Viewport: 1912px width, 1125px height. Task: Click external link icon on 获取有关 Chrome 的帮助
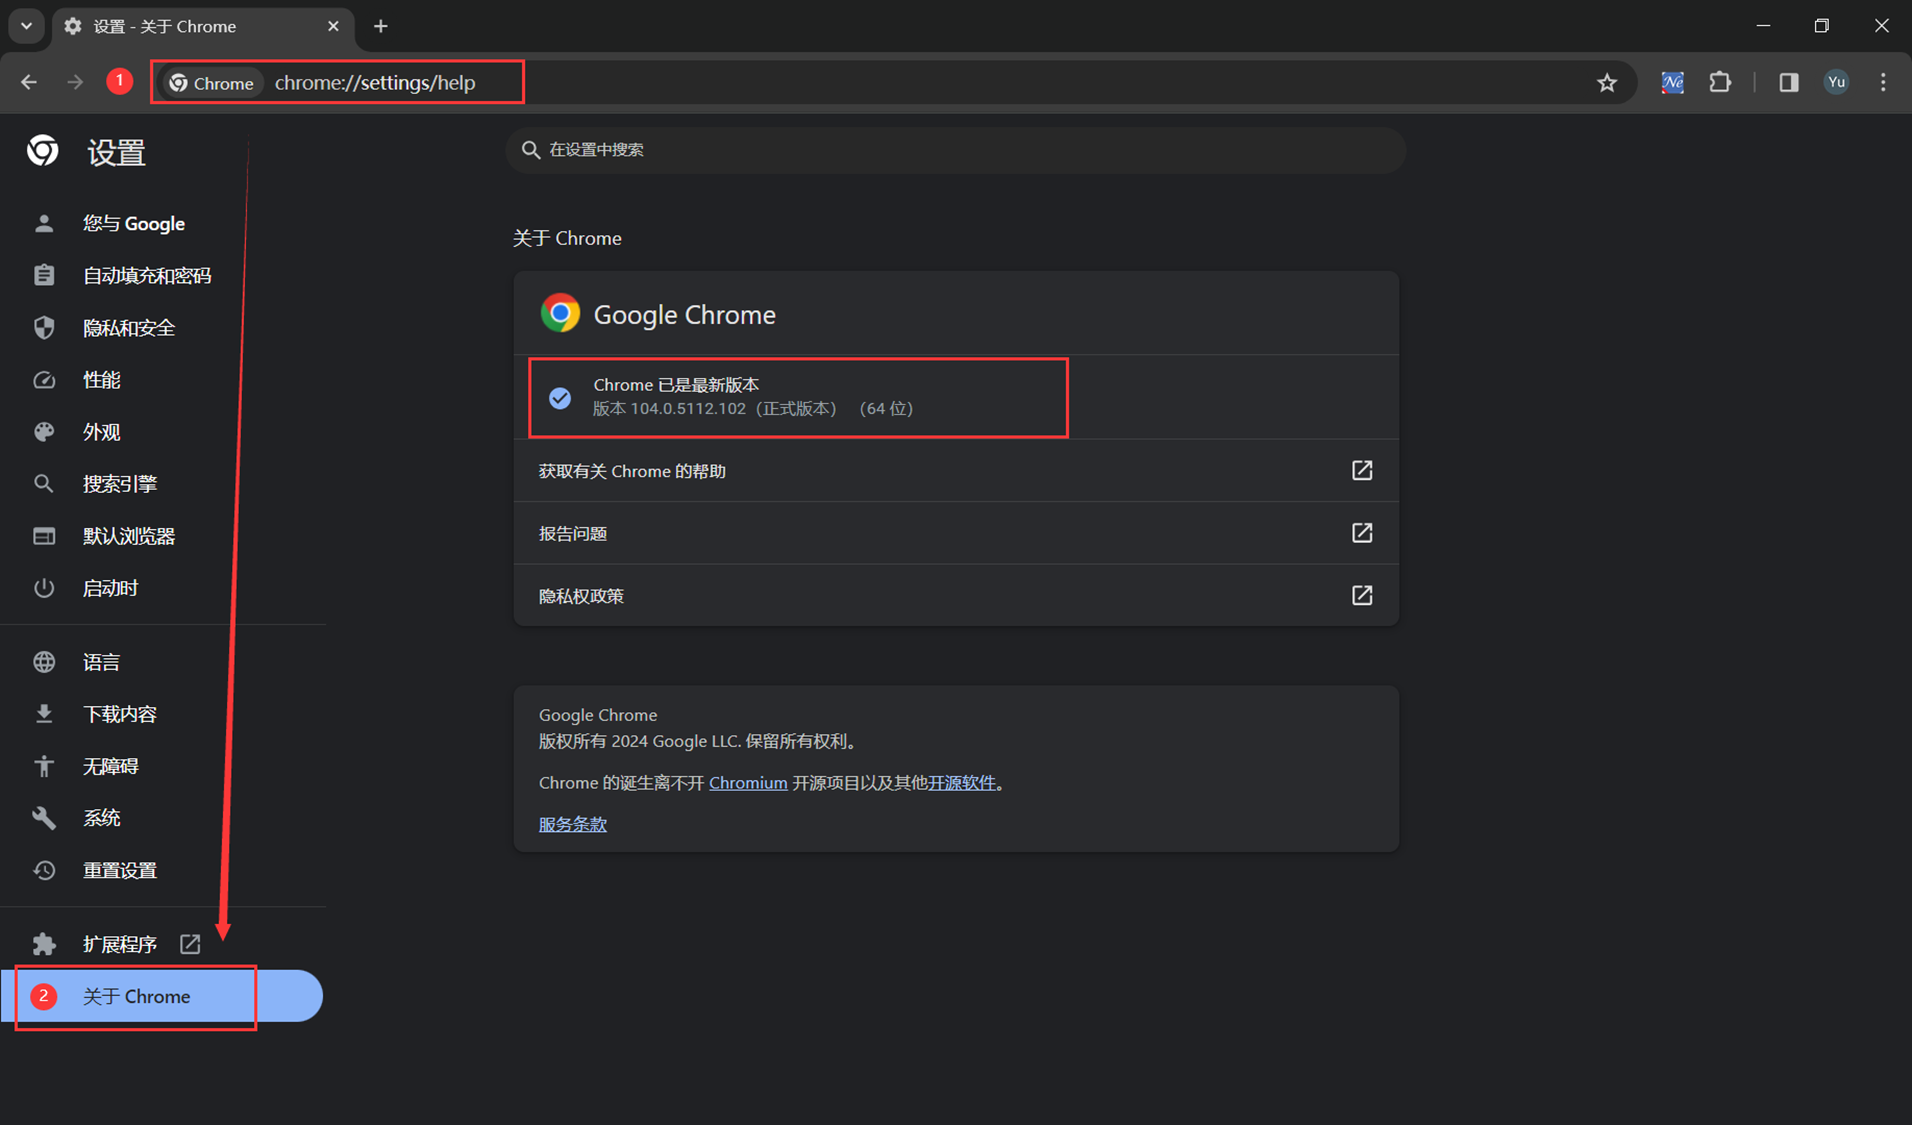pyautogui.click(x=1362, y=470)
